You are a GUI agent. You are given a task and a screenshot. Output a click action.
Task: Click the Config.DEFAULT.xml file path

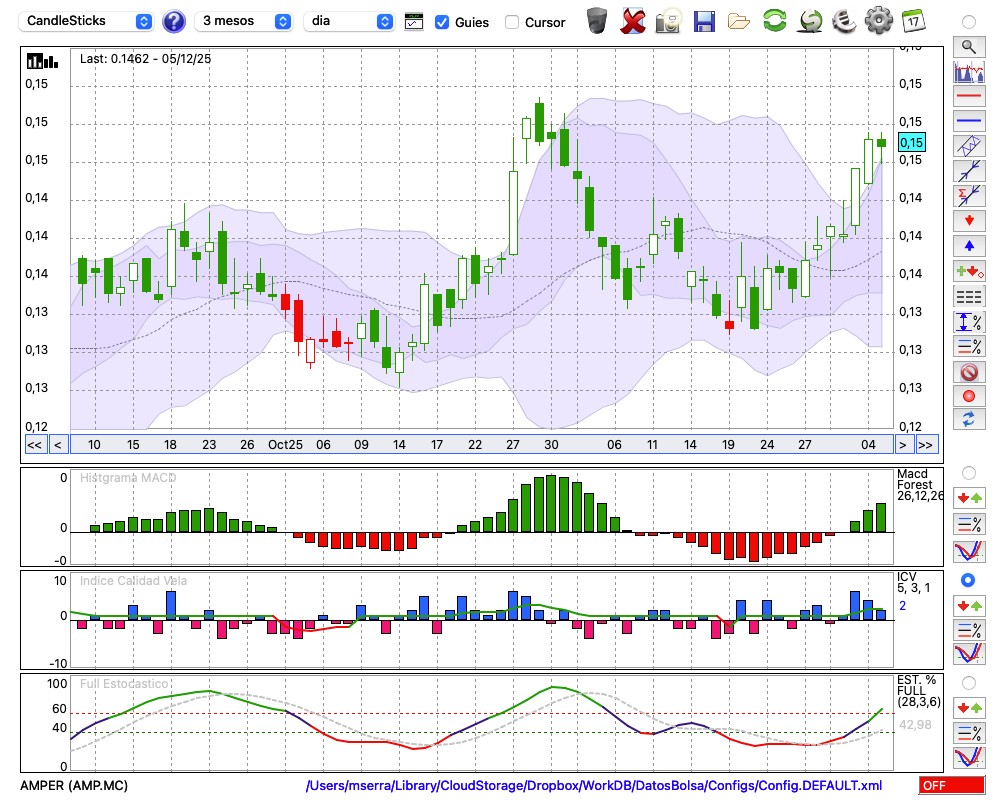594,786
